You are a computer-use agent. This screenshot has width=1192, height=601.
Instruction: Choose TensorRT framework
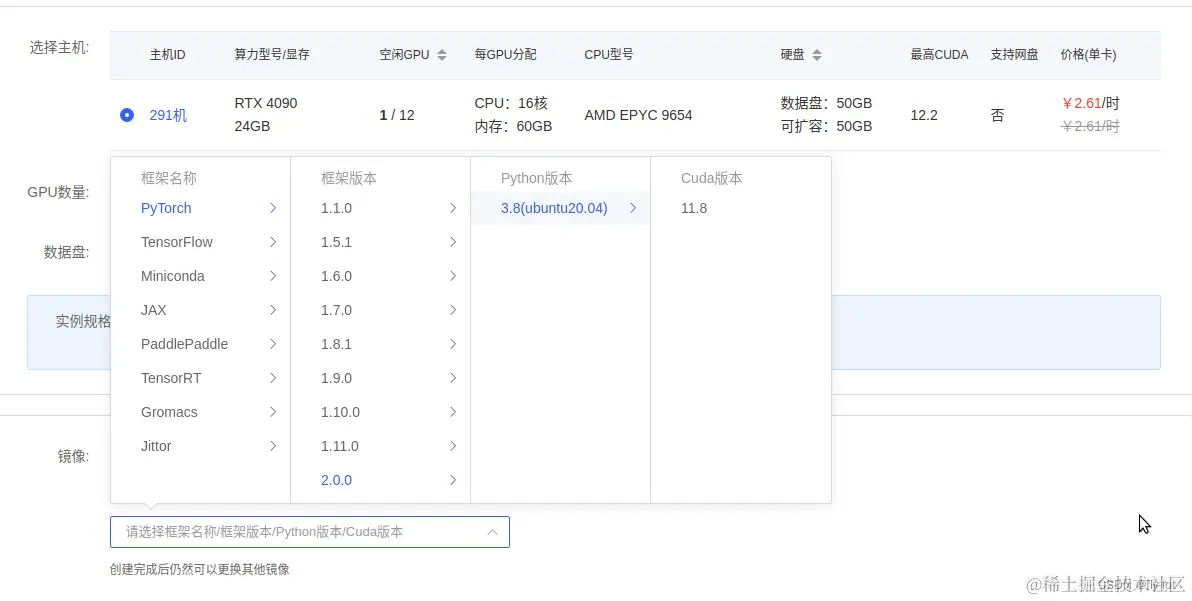pos(171,378)
